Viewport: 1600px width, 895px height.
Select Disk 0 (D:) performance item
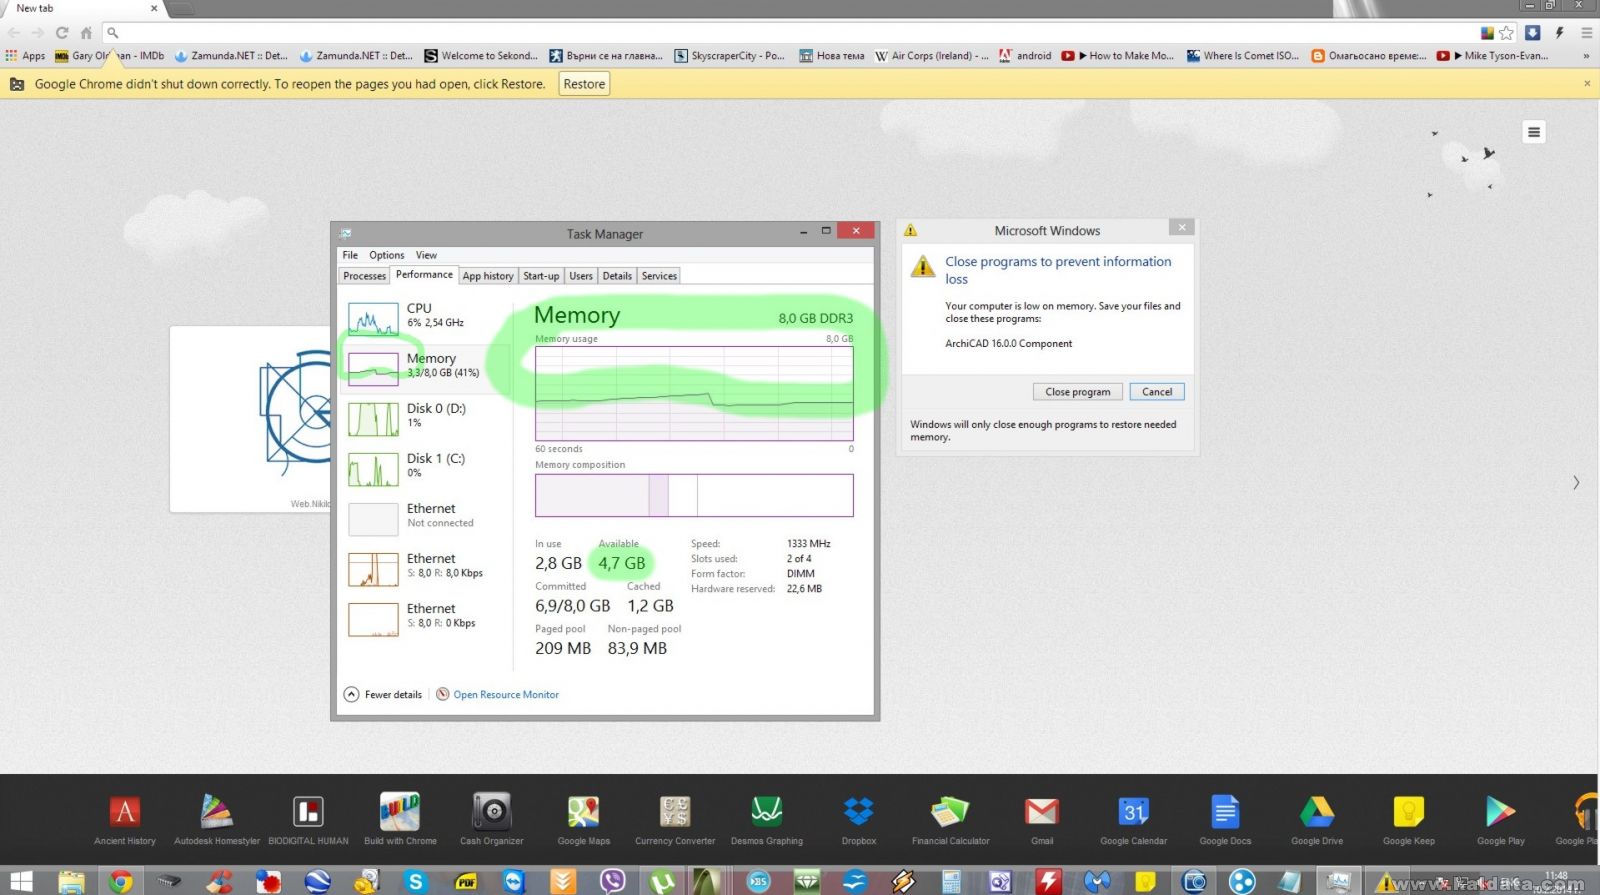pyautogui.click(x=425, y=418)
